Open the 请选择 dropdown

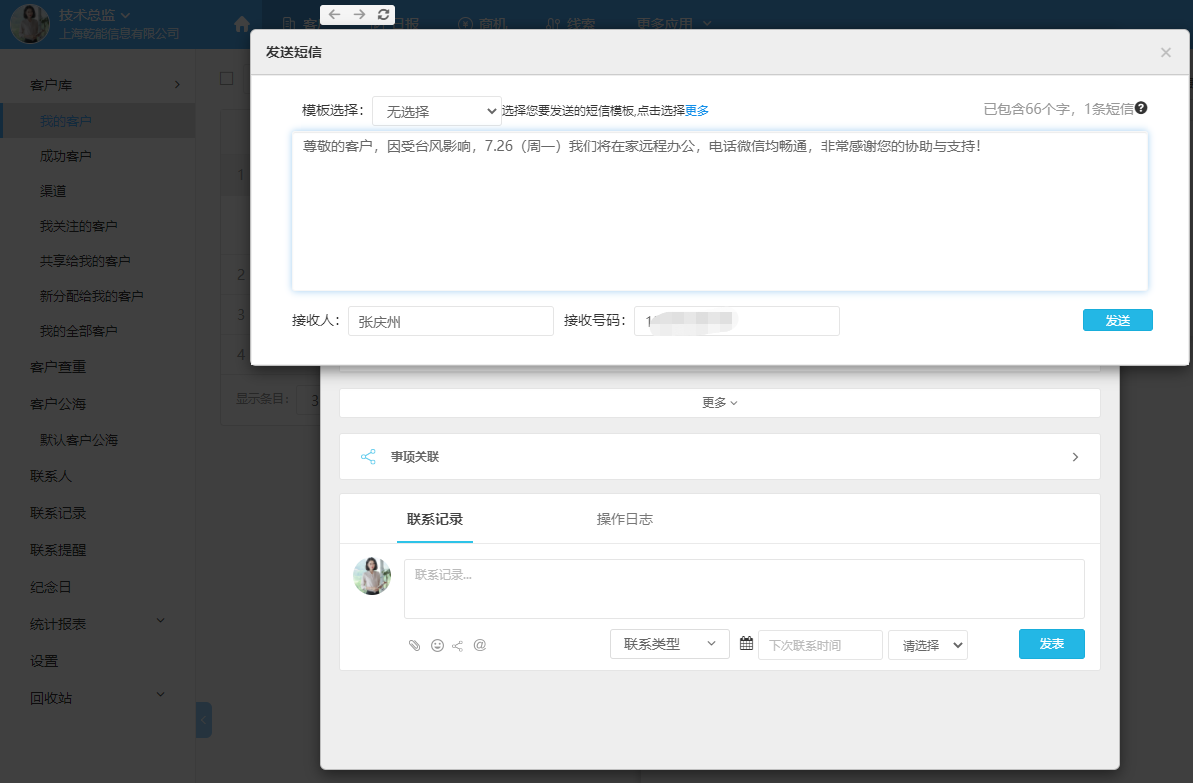927,645
